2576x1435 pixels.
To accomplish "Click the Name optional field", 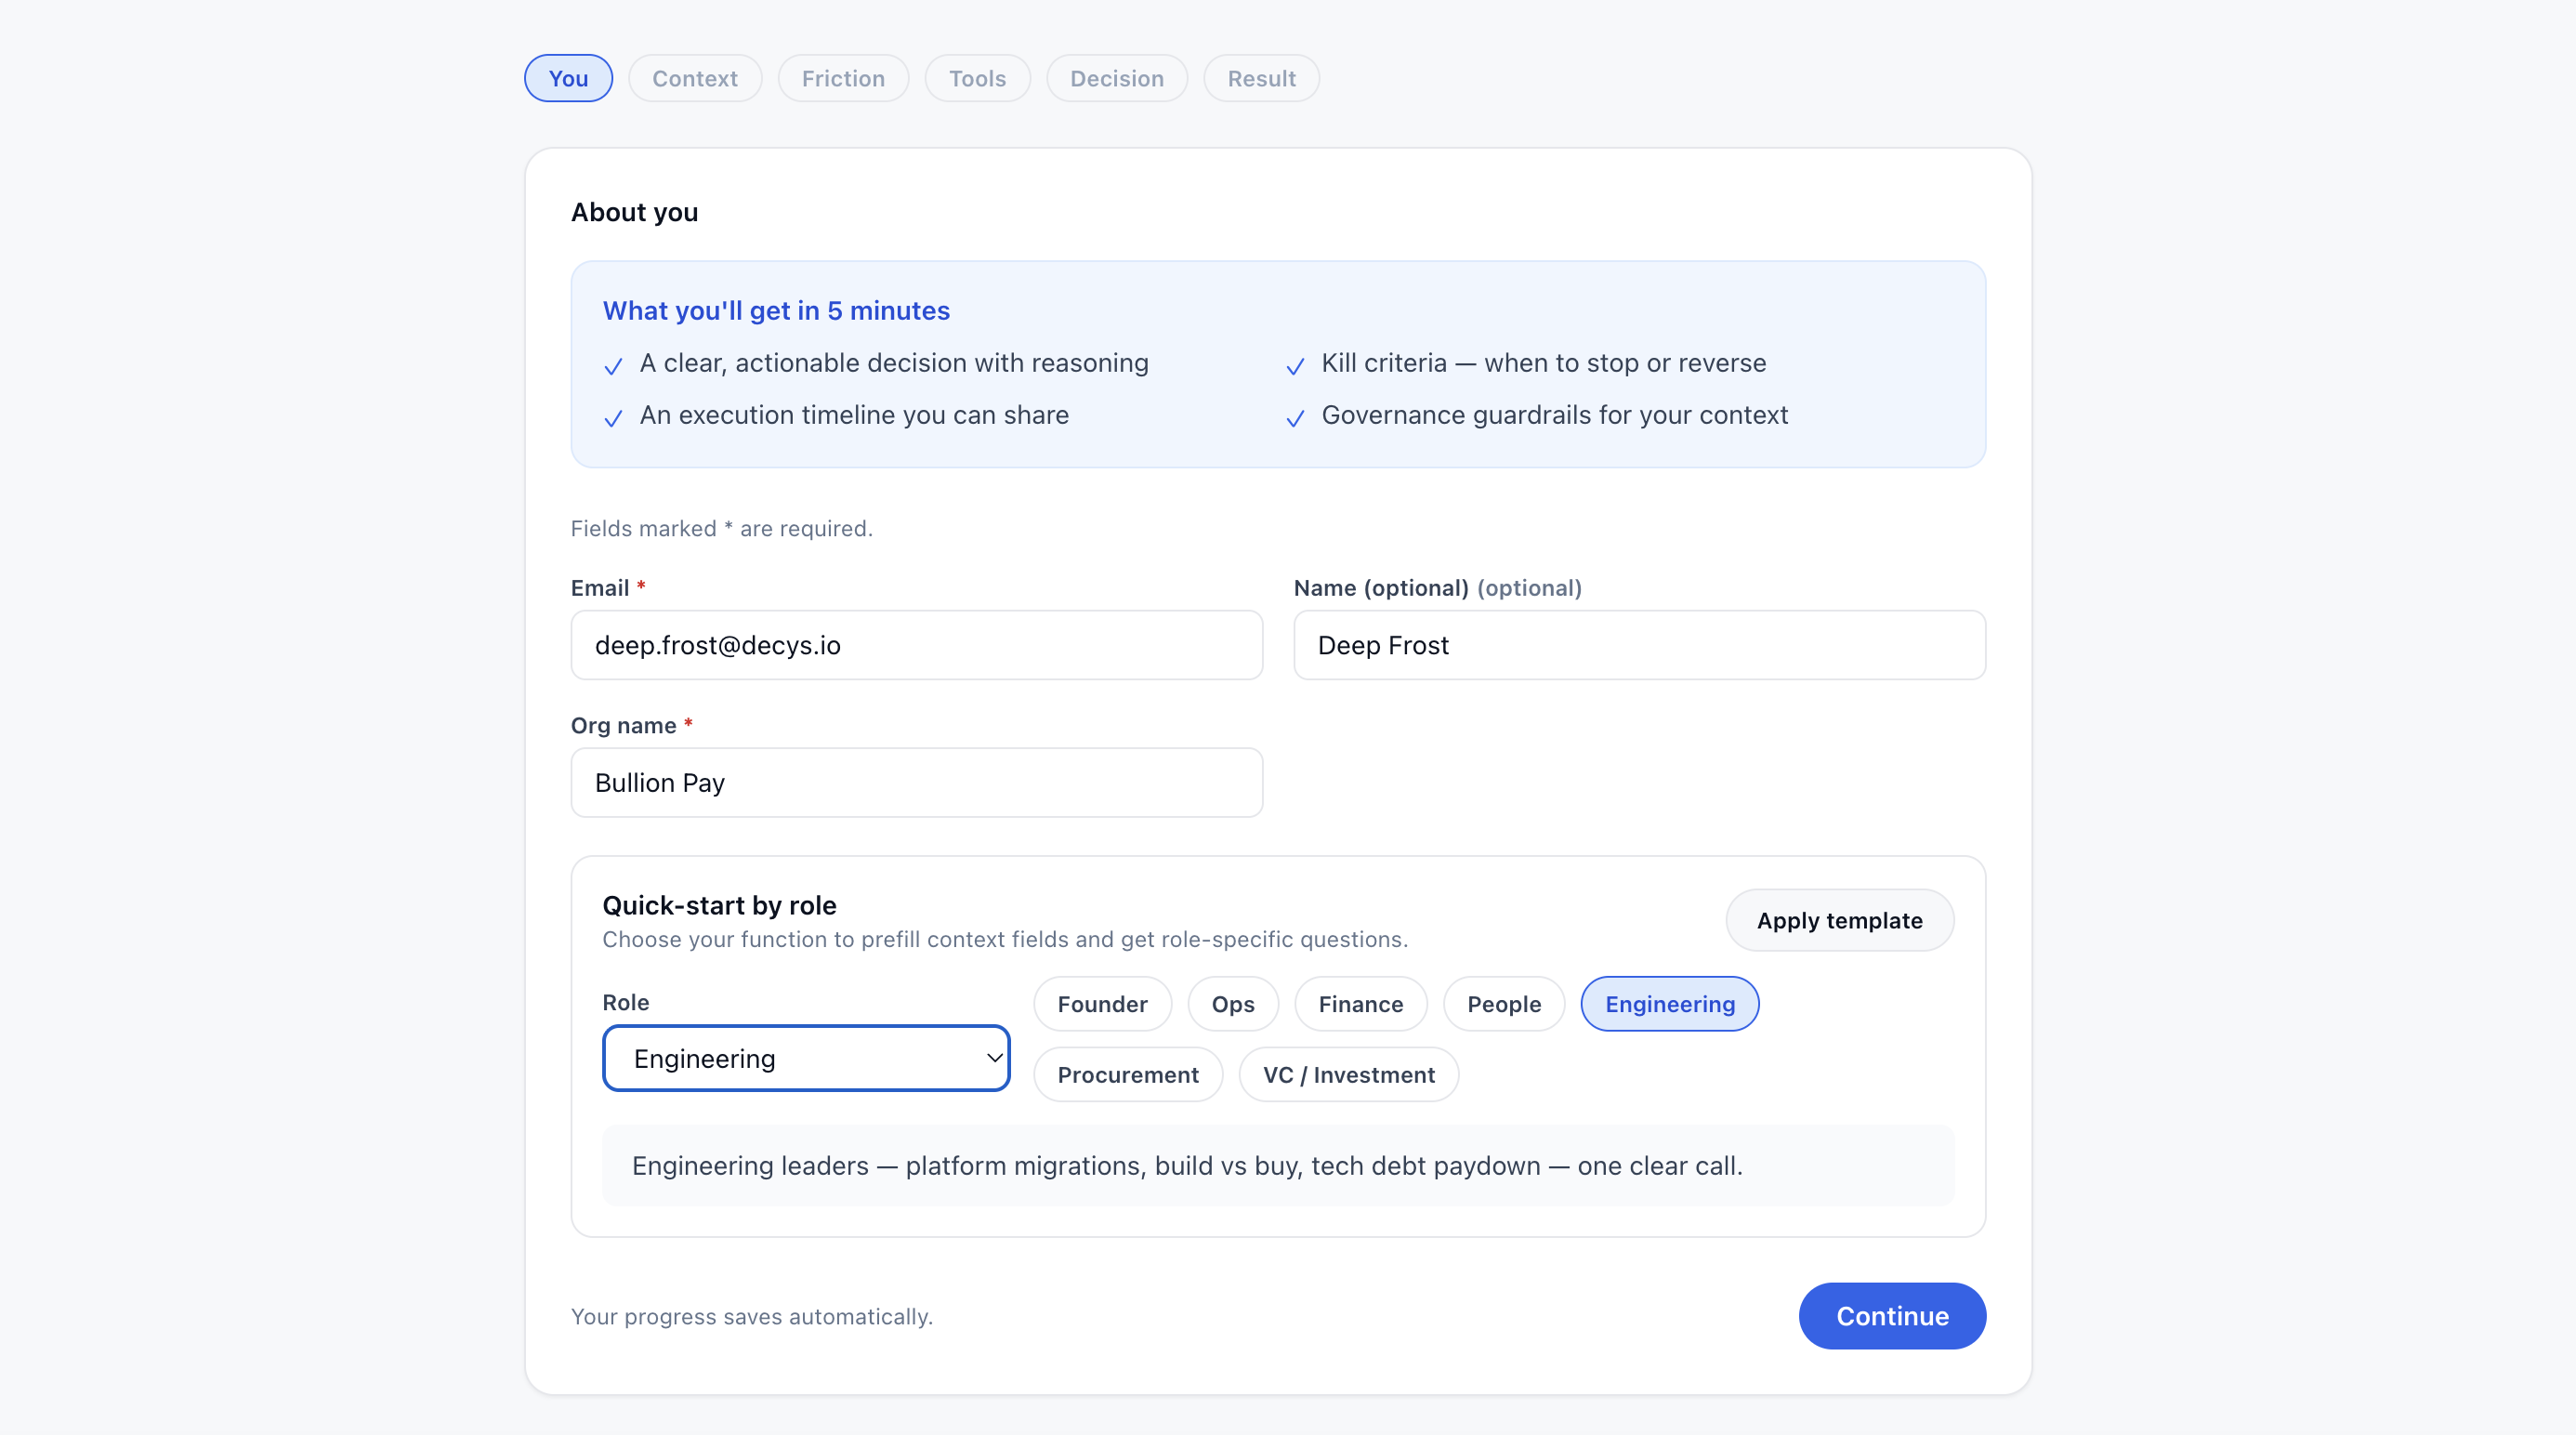I will [x=1639, y=645].
